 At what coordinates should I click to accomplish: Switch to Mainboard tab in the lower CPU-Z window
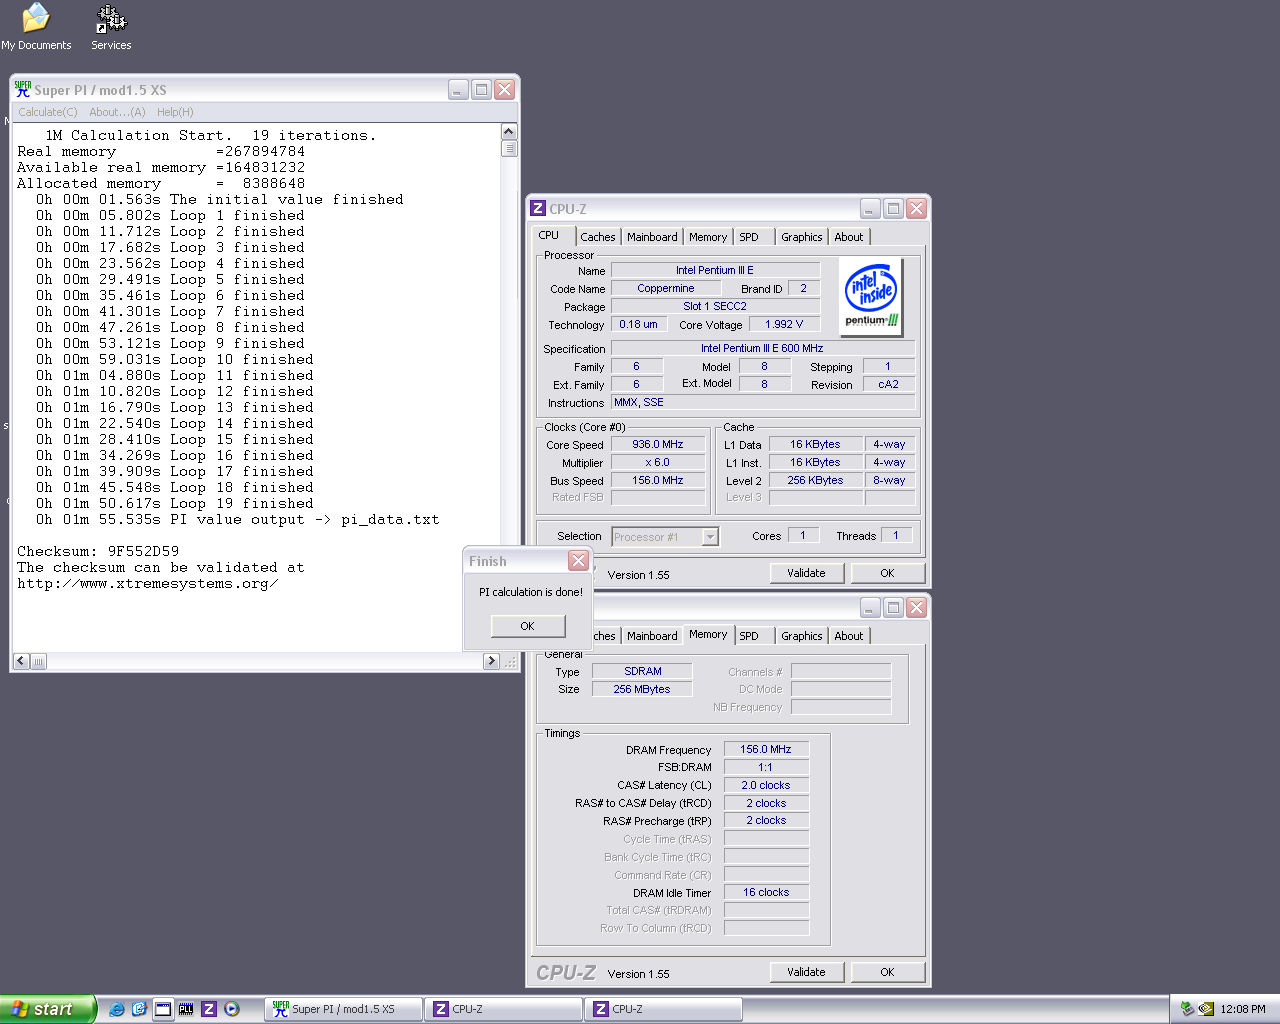[652, 636]
